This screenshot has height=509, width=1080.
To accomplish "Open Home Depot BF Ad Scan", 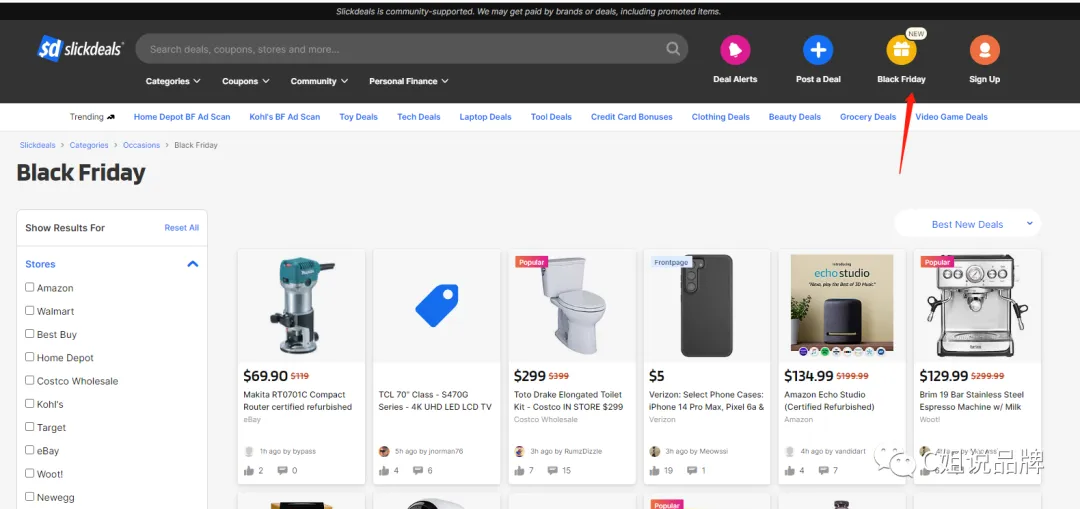I will coord(182,117).
